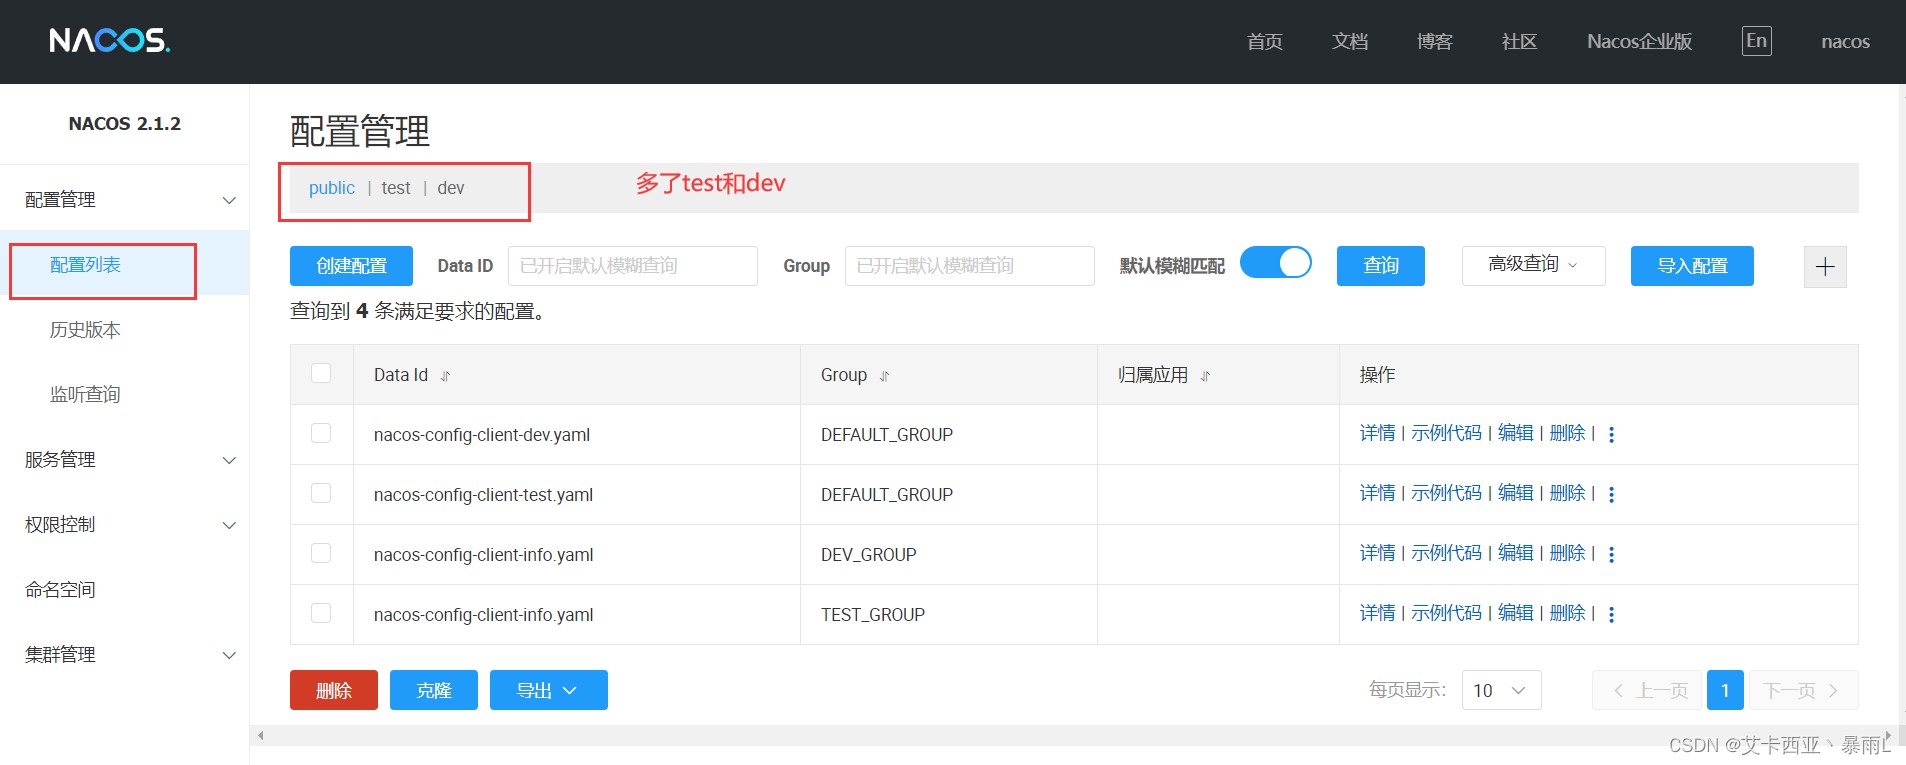
Task: Select nacos-config-client-dev.yaml row checkbox
Action: point(321,433)
